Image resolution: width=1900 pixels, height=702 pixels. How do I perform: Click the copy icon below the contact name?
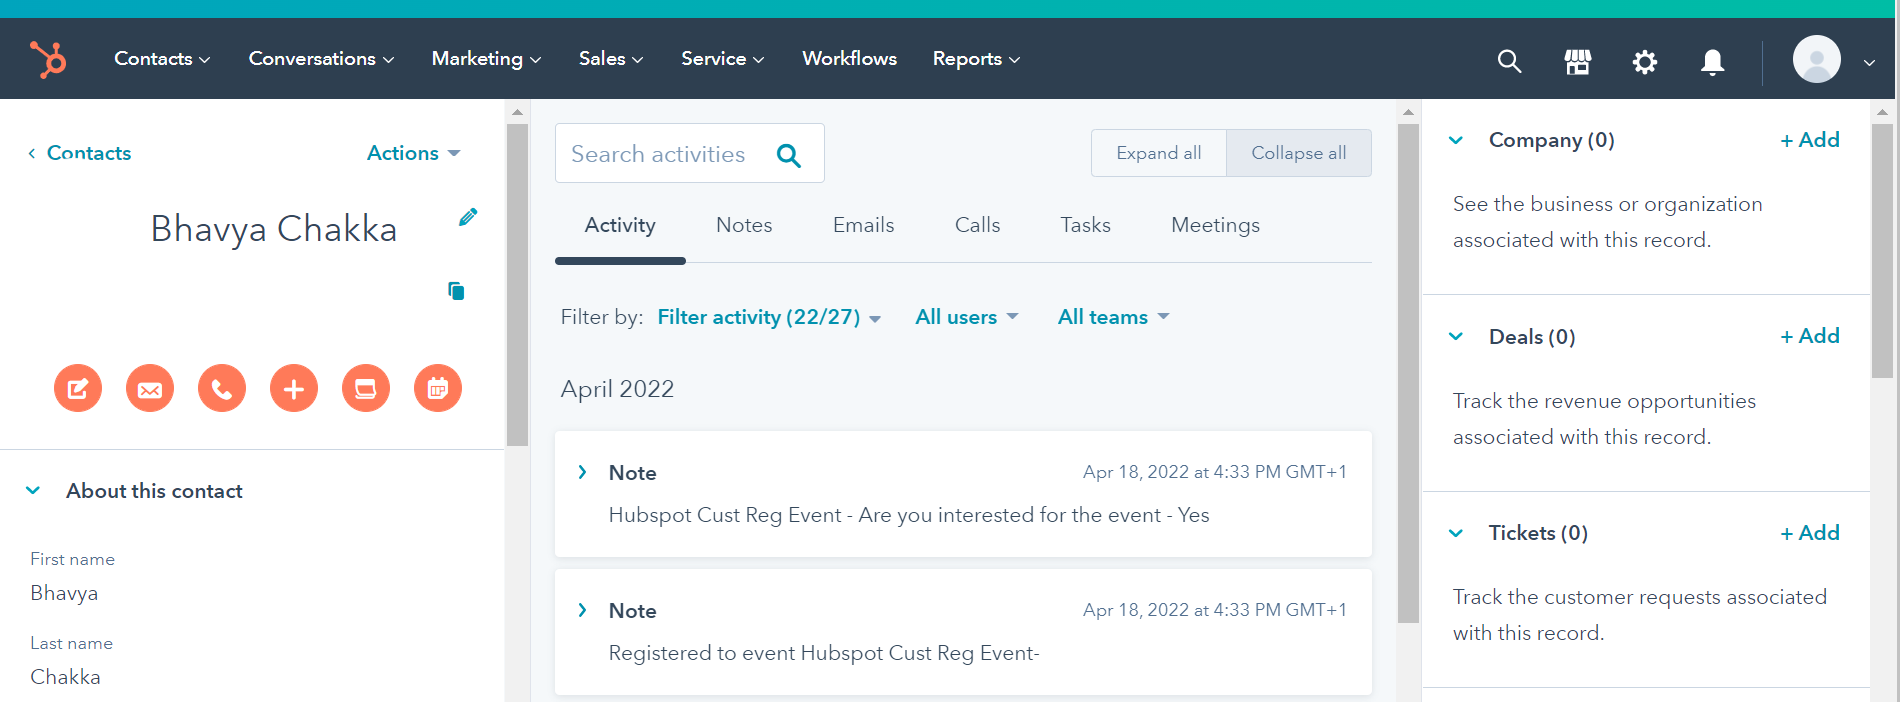[456, 291]
